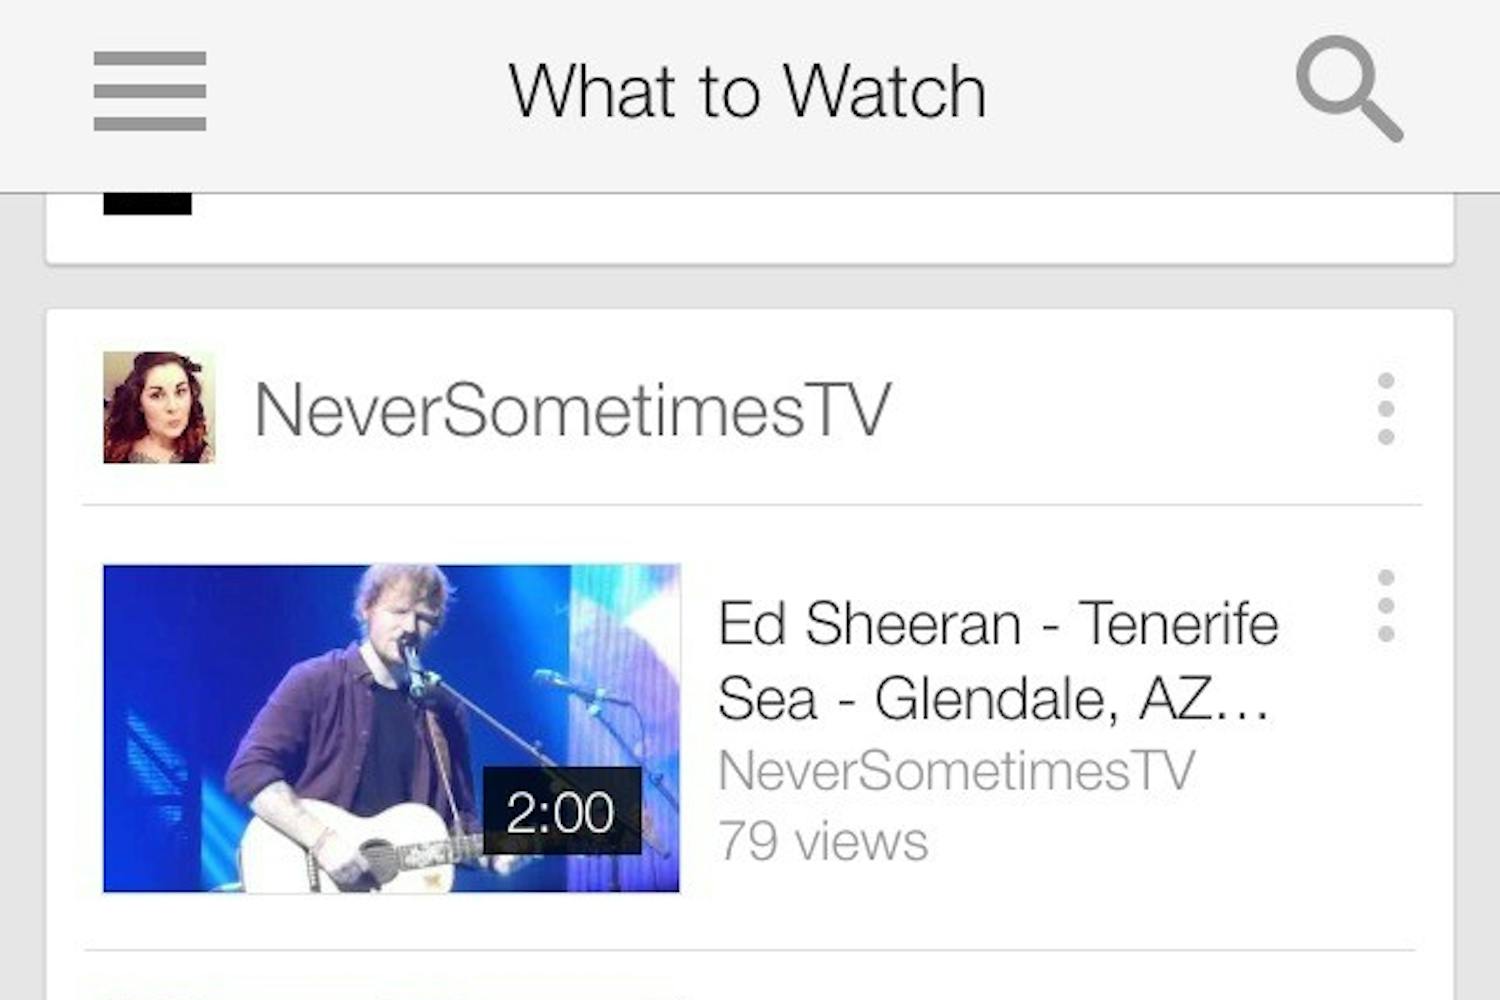Select the previous white card above the channel card
Image resolution: width=1500 pixels, height=1000 pixels.
click(750, 228)
